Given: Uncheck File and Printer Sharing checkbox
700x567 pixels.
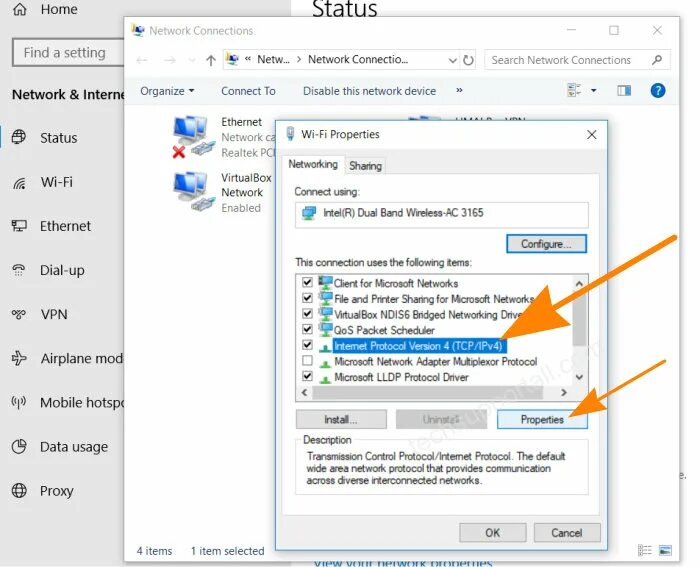Looking at the screenshot, I should tap(307, 298).
